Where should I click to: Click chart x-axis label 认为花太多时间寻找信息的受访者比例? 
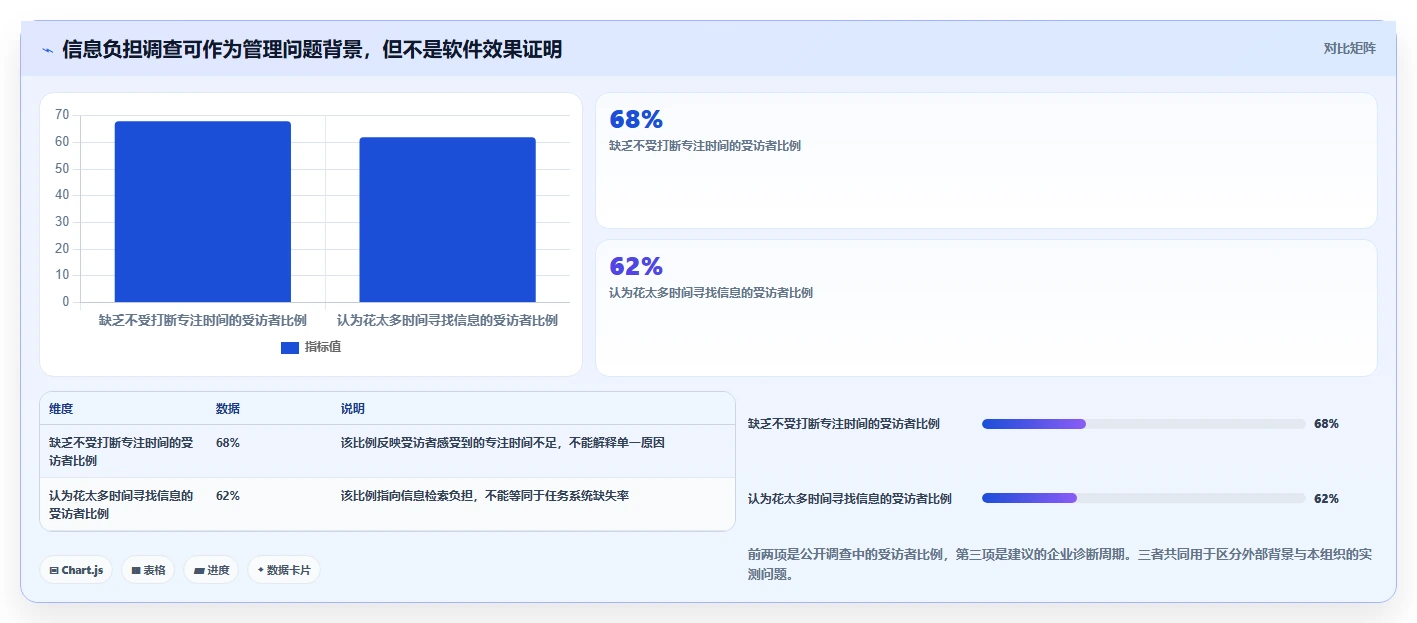click(x=448, y=321)
